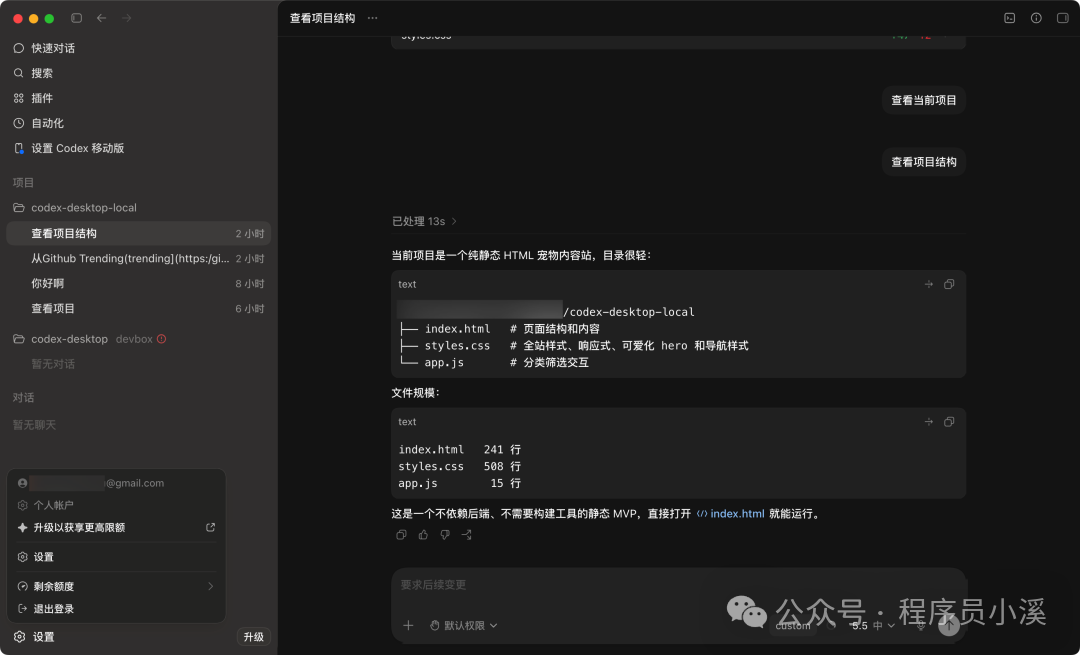The image size is (1080, 655).
Task: Open the 从Github Trending conversation
Action: [x=138, y=258]
